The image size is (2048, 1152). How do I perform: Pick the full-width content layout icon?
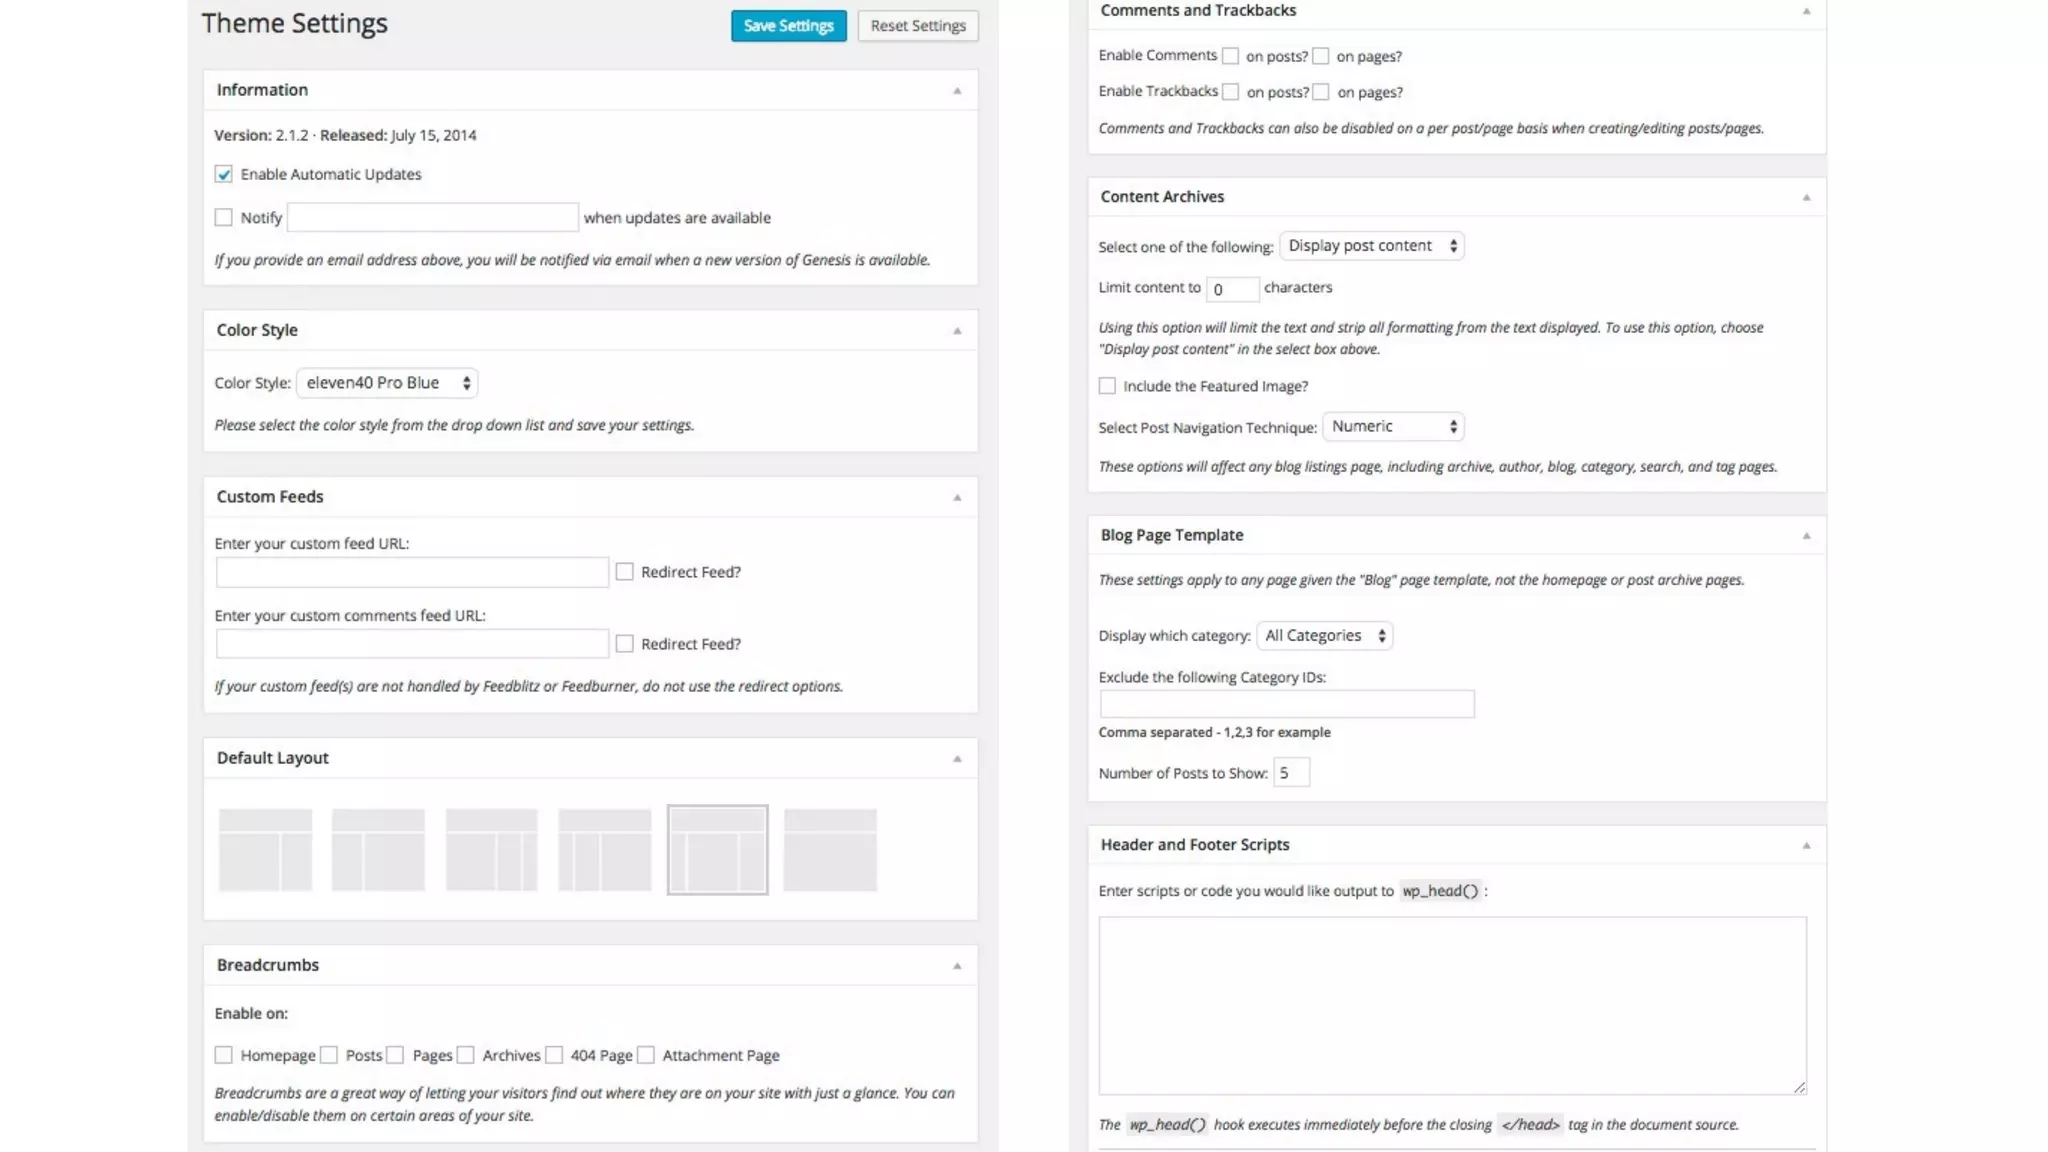830,850
